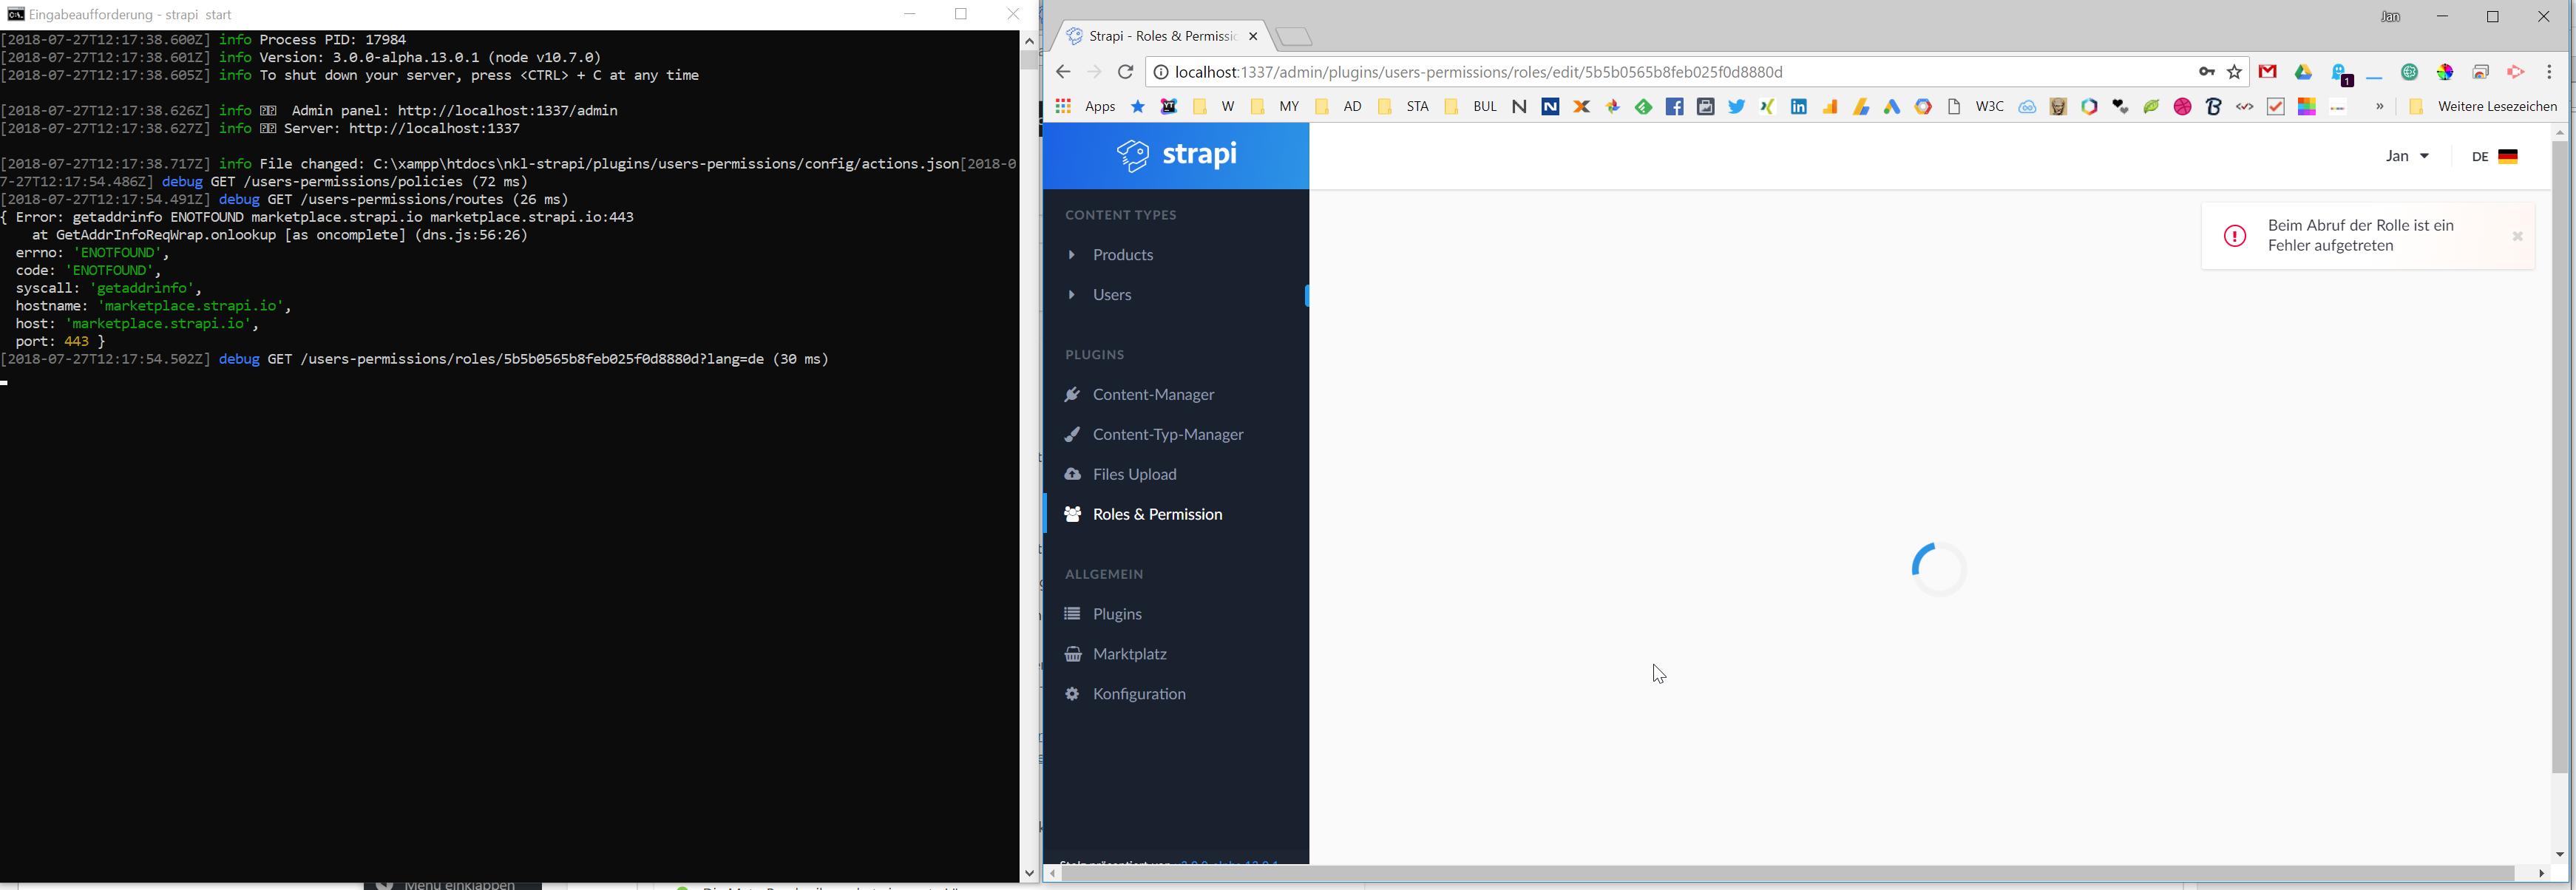
Task: Open the Weitere Lesezeichen folder
Action: pyautogui.click(x=2483, y=107)
